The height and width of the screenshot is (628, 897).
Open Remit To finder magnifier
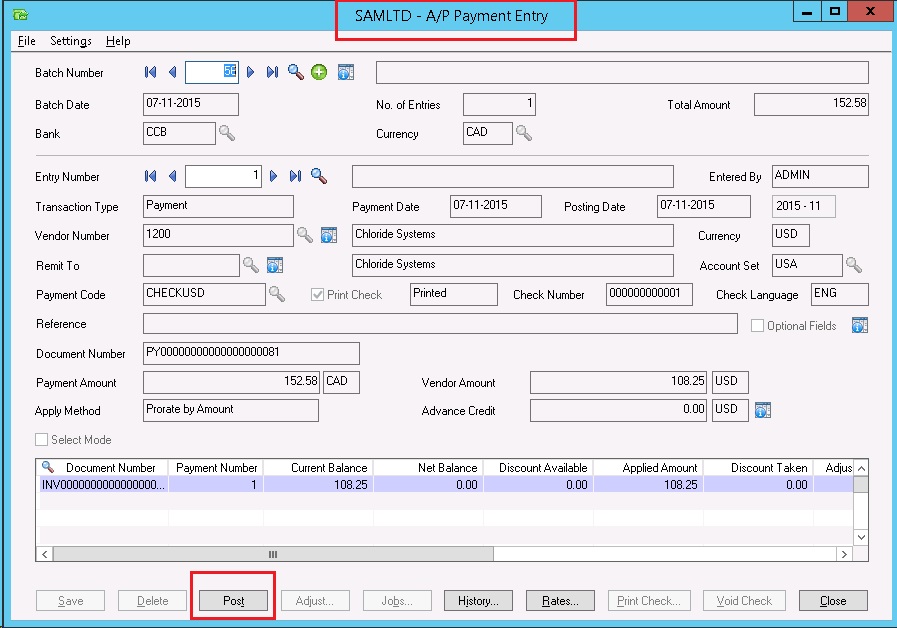pyautogui.click(x=251, y=265)
